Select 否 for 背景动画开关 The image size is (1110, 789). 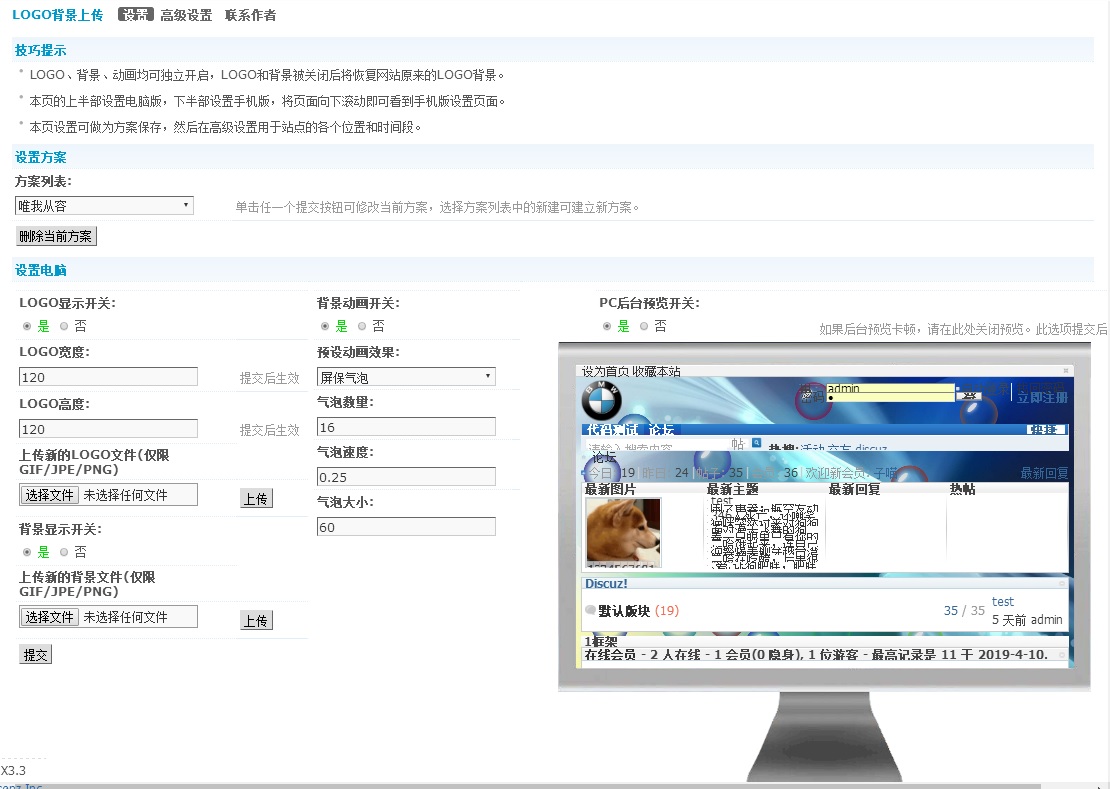click(x=362, y=326)
